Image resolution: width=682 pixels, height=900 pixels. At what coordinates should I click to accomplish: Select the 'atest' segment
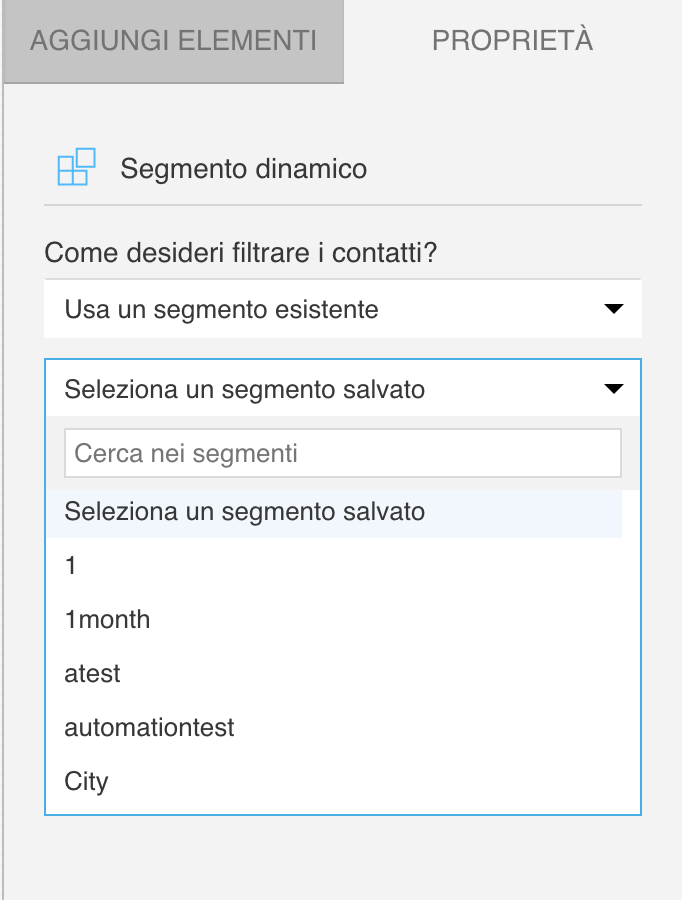pos(334,673)
